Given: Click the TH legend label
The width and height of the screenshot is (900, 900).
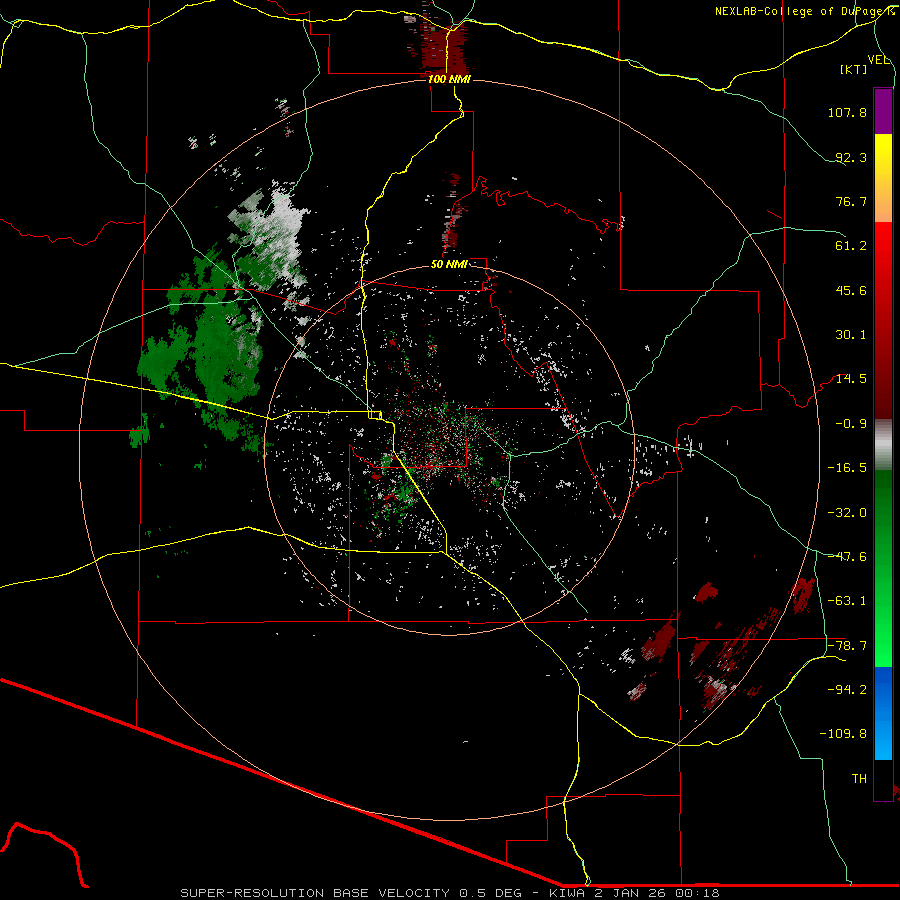Looking at the screenshot, I should 859,778.
